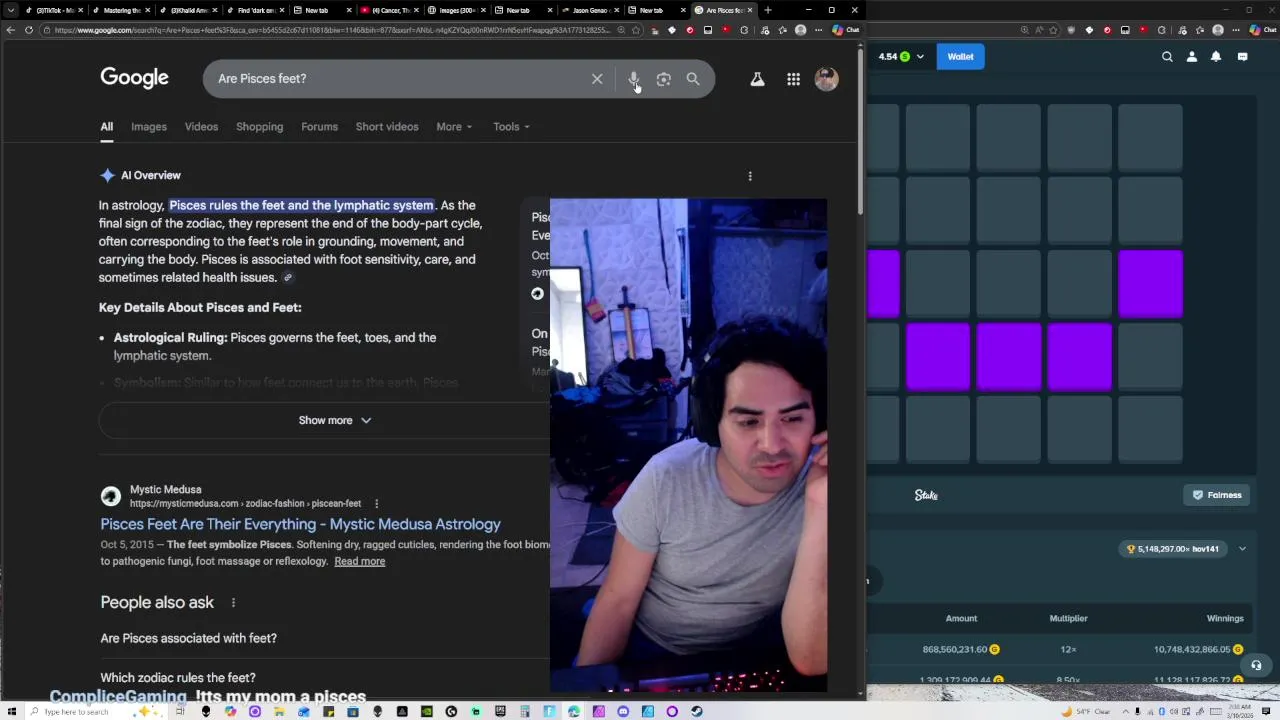Switch to Images results tab
The width and height of the screenshot is (1280, 720).
click(149, 127)
